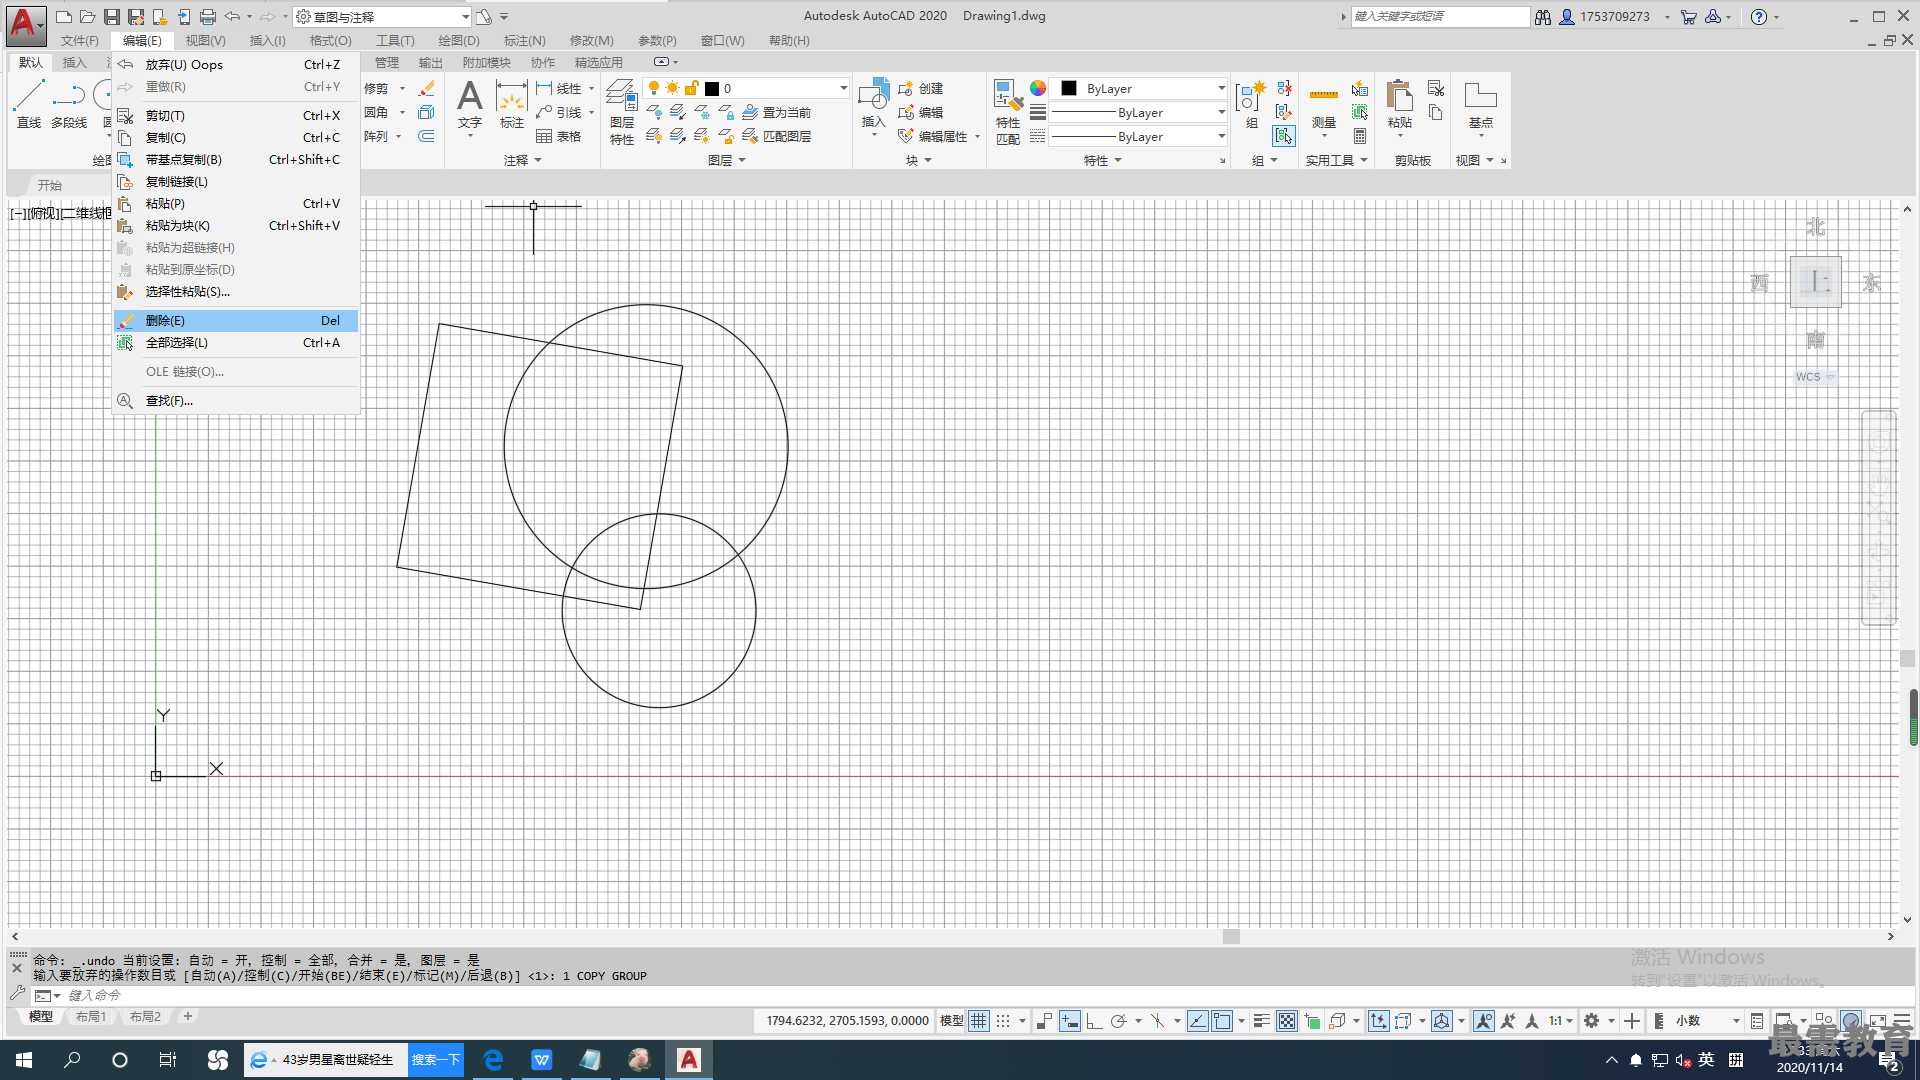
Task: Switch to the 布局1 layout tab
Action: (x=91, y=1016)
